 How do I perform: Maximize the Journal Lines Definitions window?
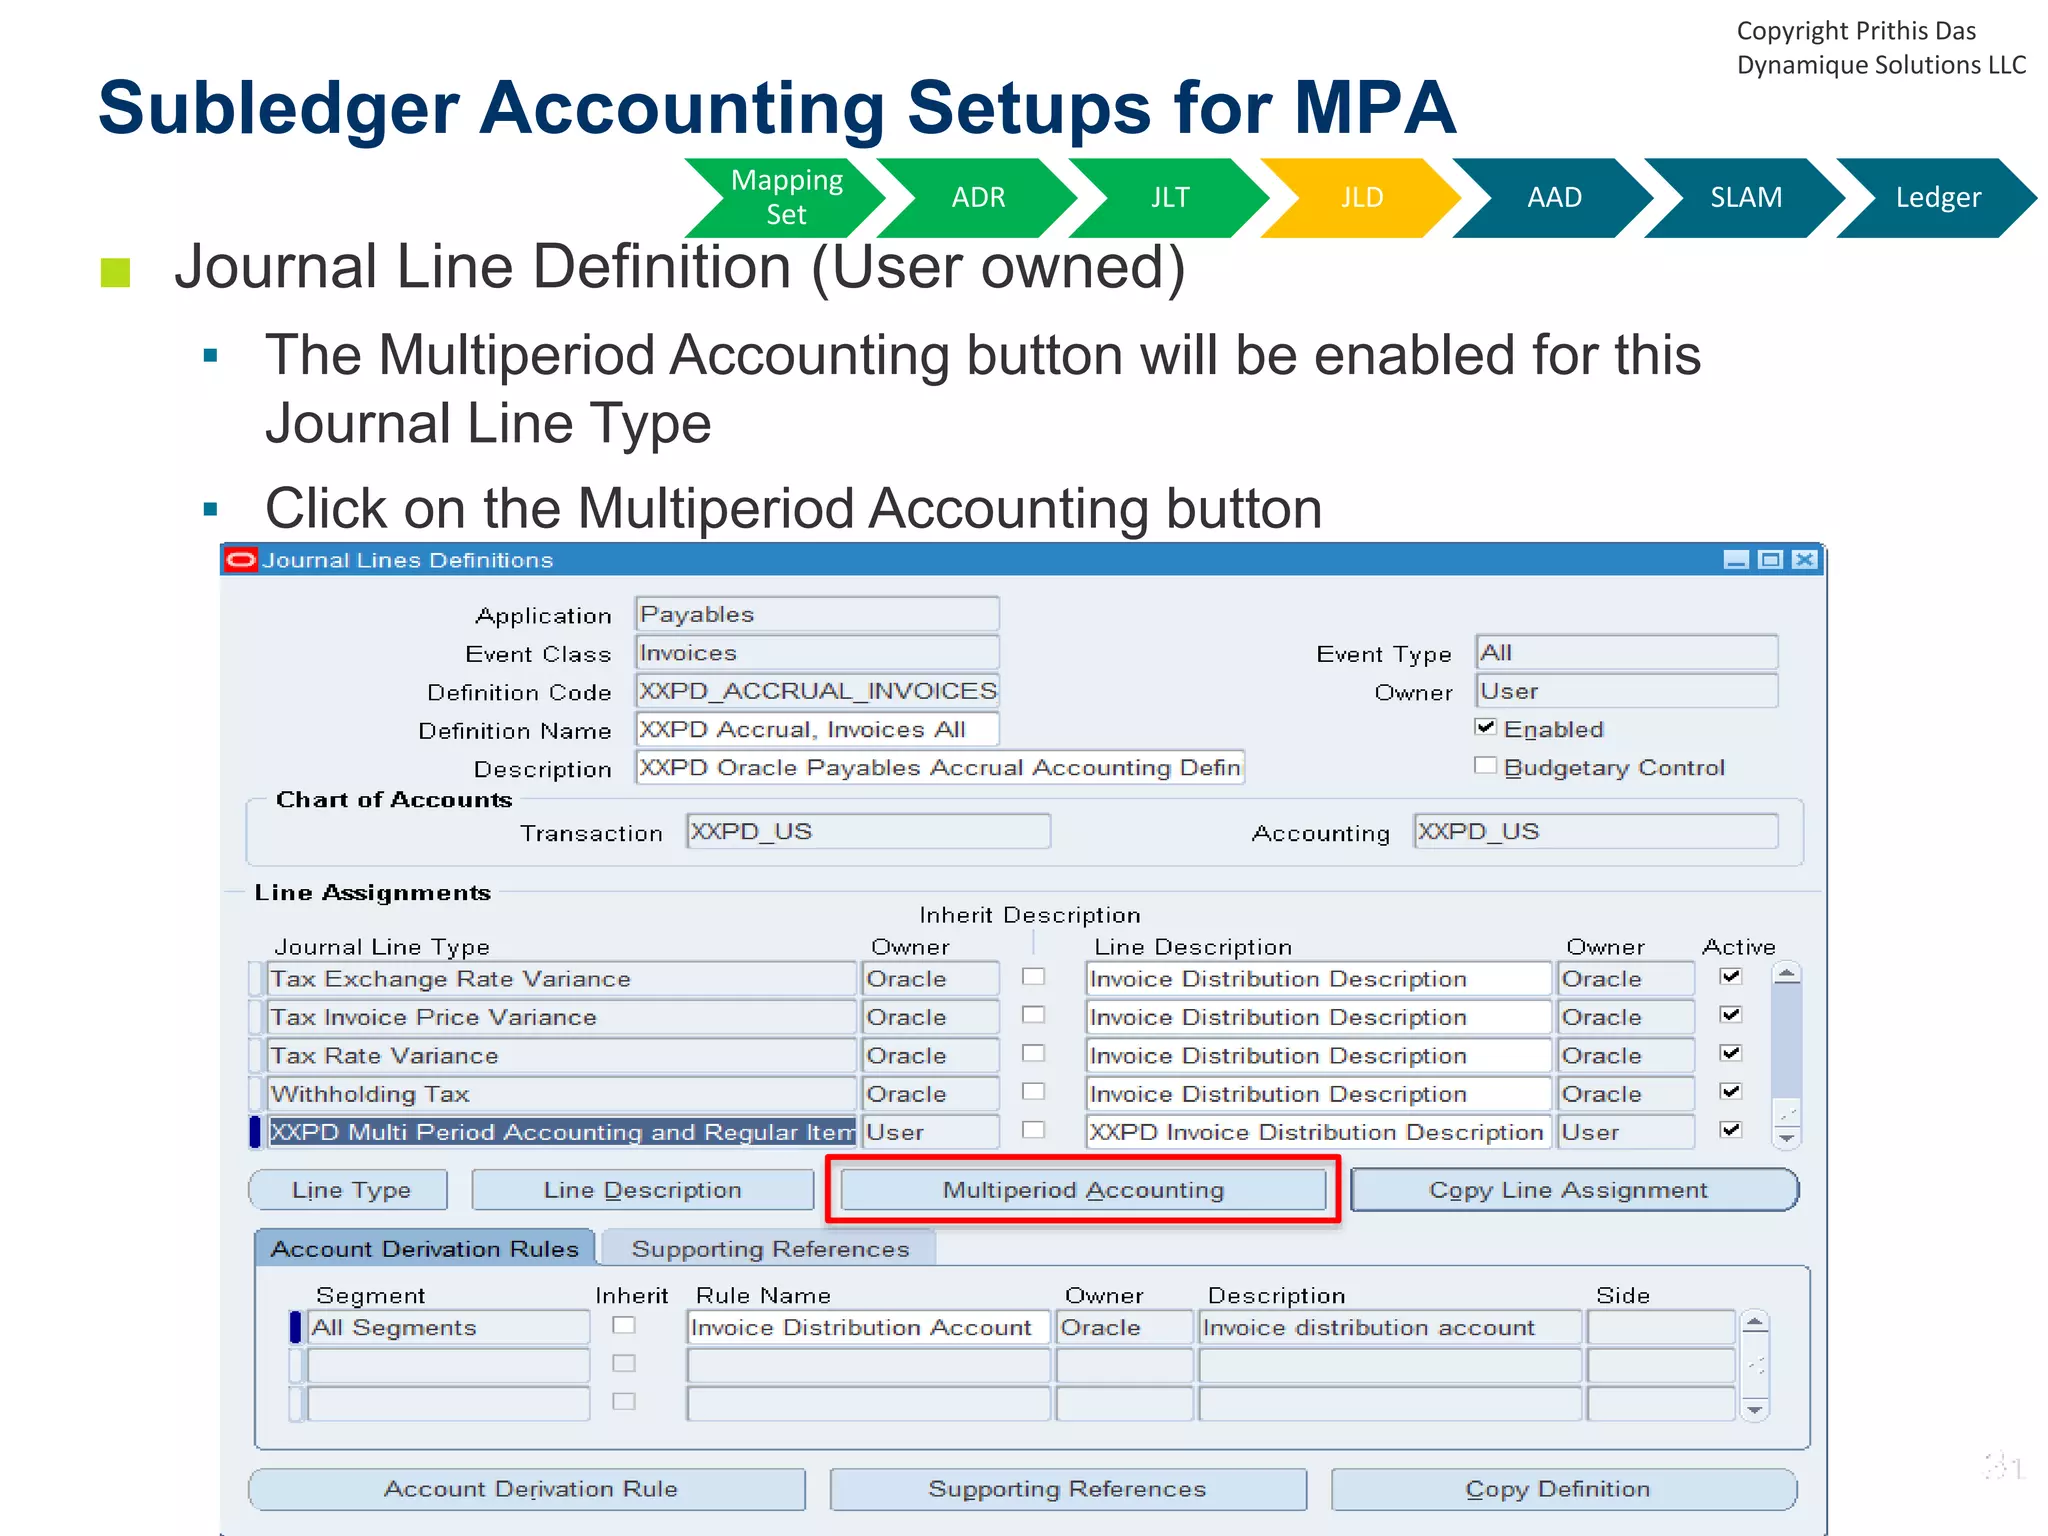(1770, 560)
